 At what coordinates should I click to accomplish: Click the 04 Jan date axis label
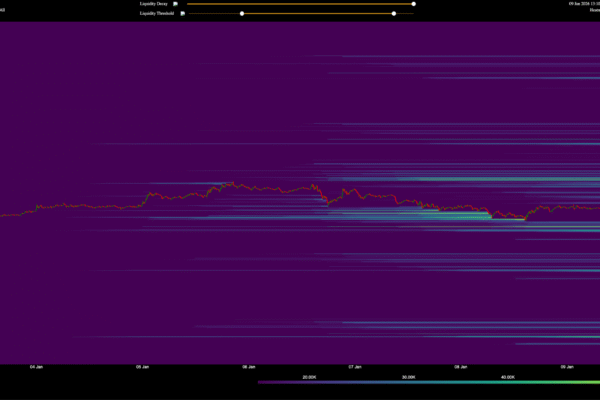(36, 367)
